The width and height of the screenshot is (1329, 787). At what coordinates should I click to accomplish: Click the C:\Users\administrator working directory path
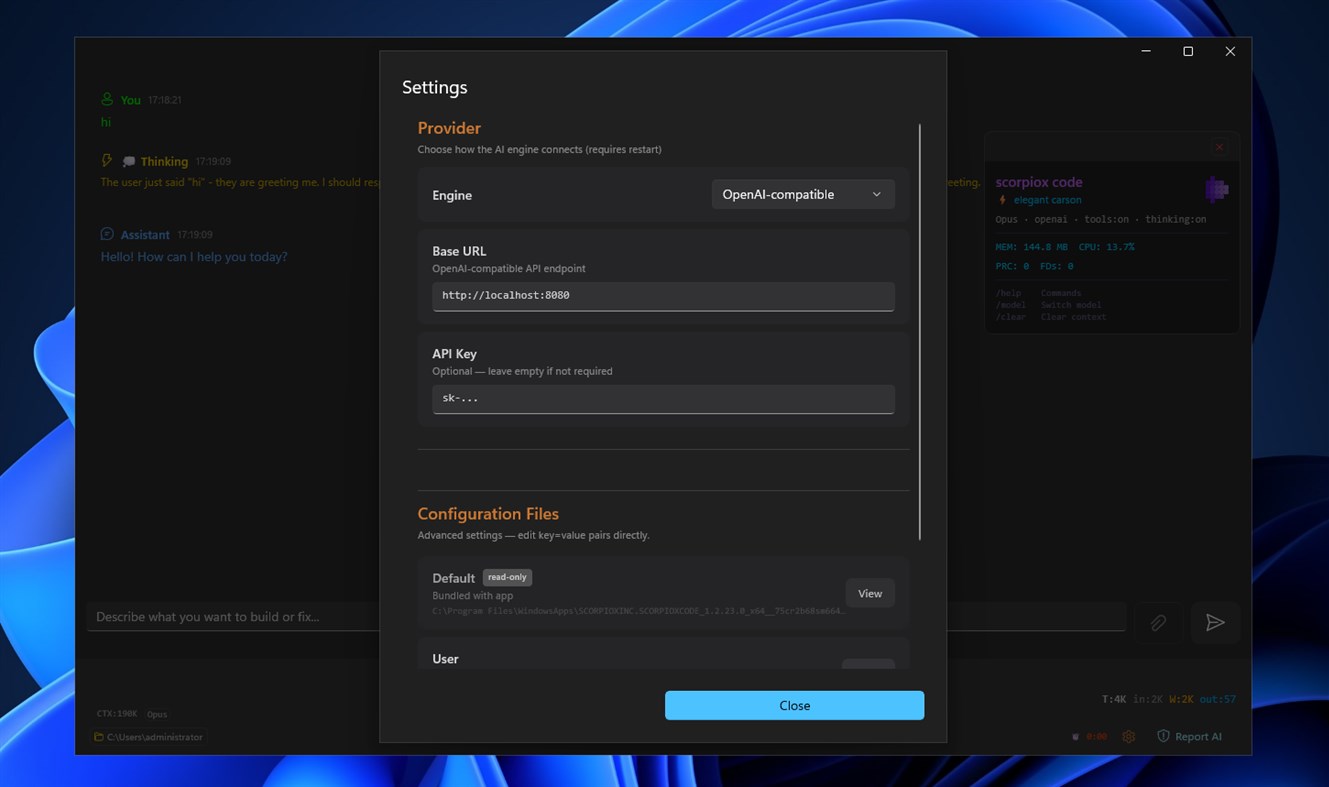point(155,737)
